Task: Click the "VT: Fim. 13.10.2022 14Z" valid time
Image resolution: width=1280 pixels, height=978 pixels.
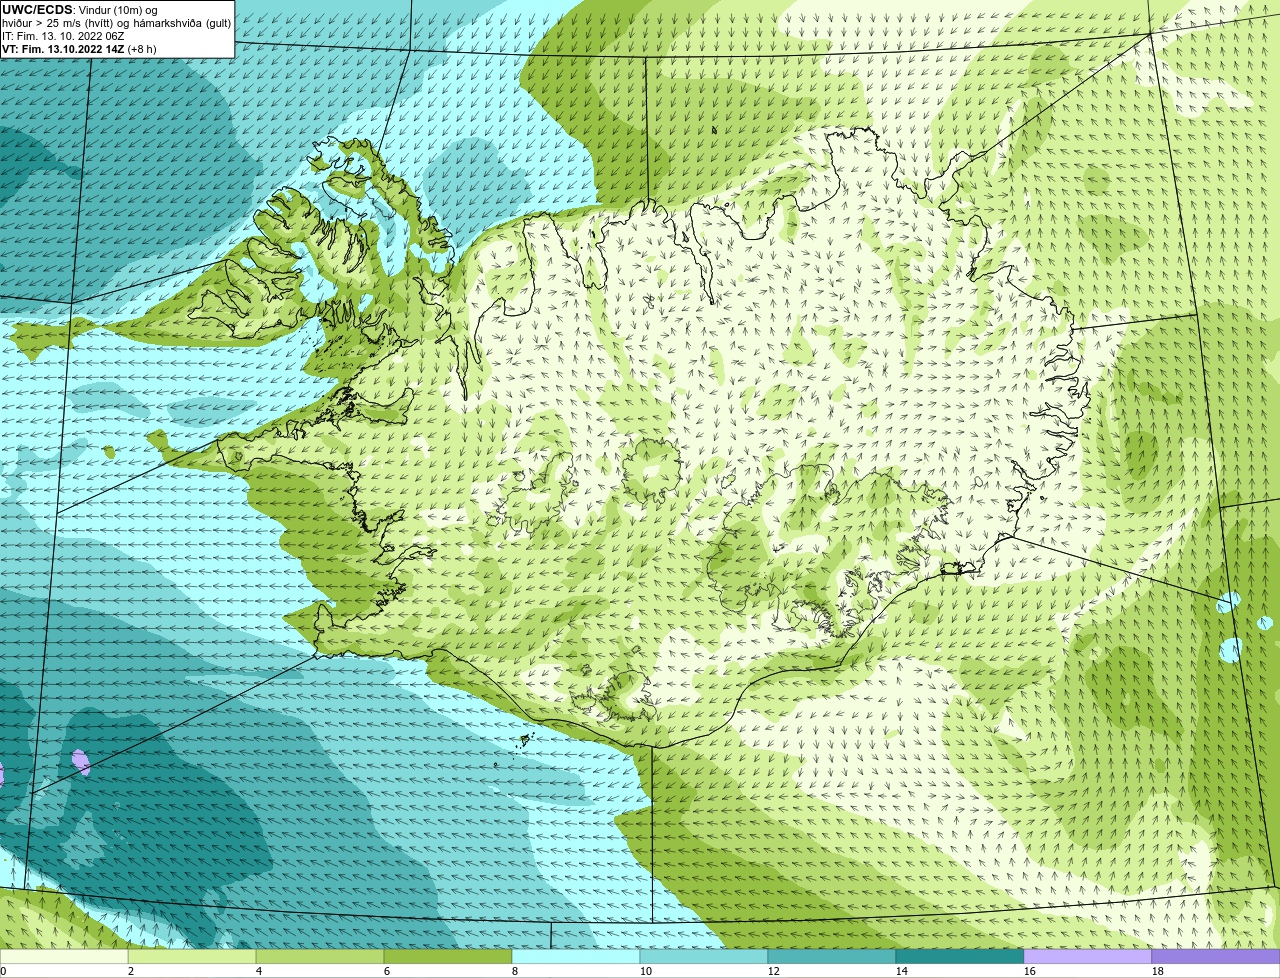Action: (63, 49)
